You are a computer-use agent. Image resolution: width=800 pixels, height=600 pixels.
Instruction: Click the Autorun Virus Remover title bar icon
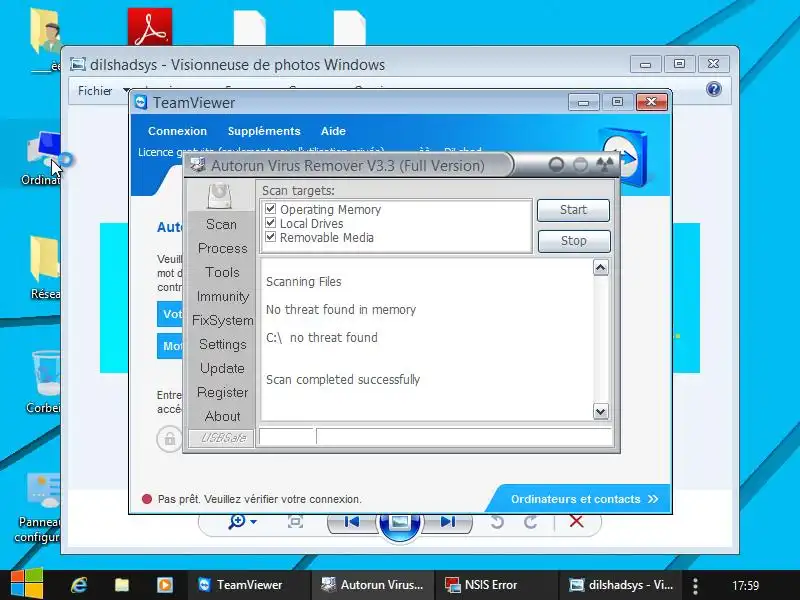pos(197,165)
